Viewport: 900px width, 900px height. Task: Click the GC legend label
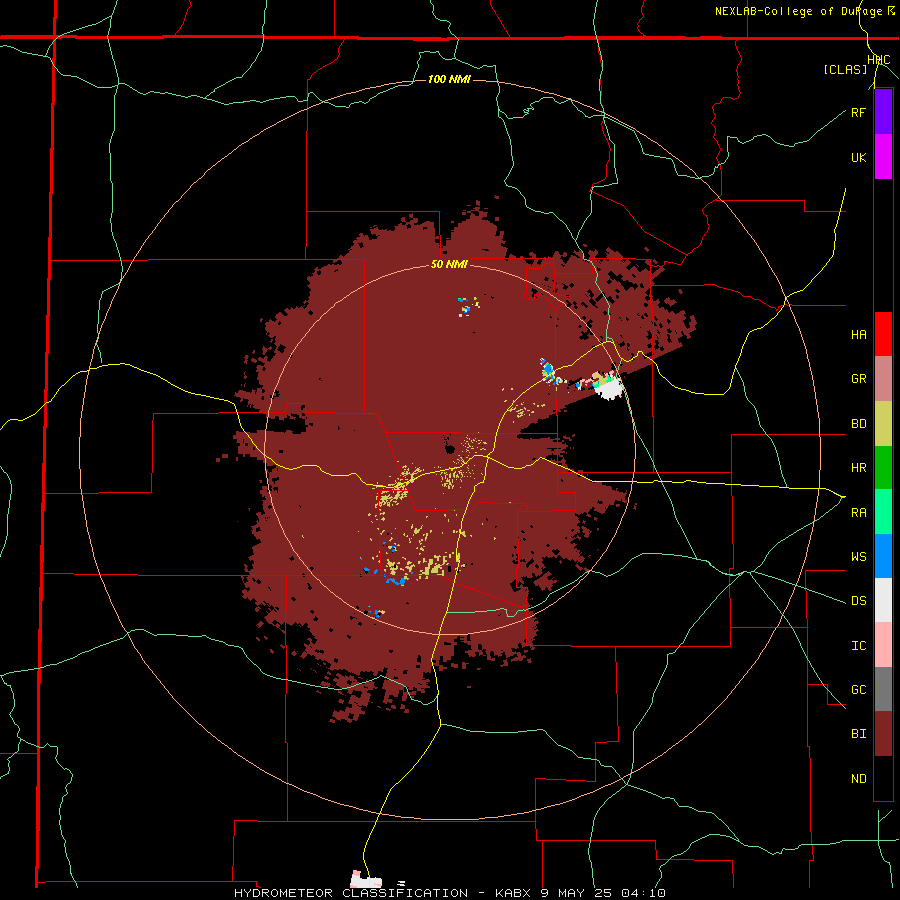[x=858, y=690]
